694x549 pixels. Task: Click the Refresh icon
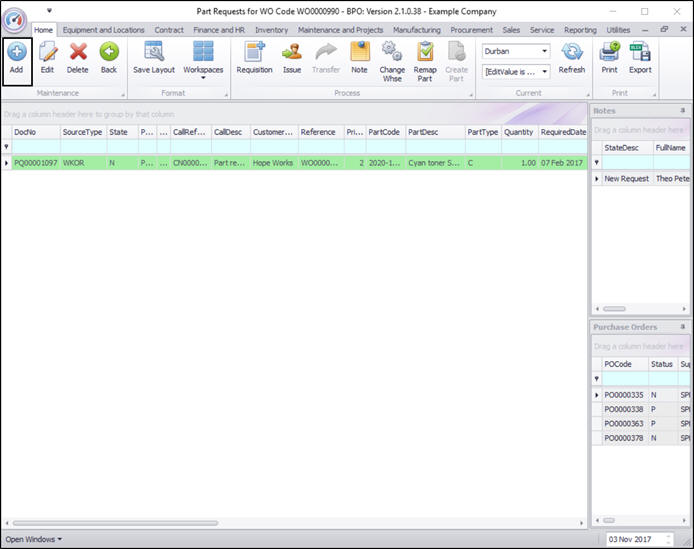point(572,52)
